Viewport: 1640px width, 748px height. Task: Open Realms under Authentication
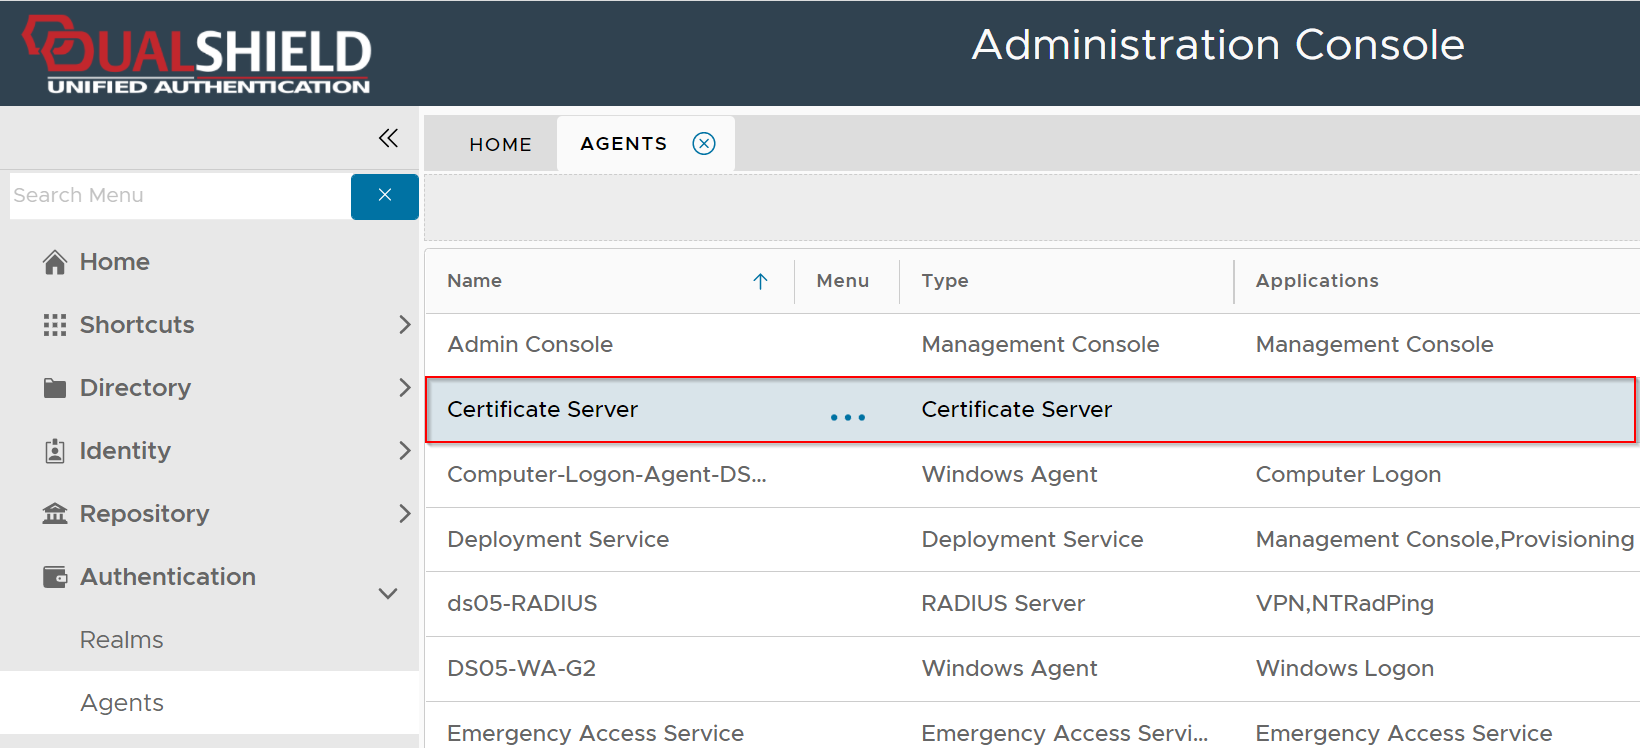coord(121,640)
